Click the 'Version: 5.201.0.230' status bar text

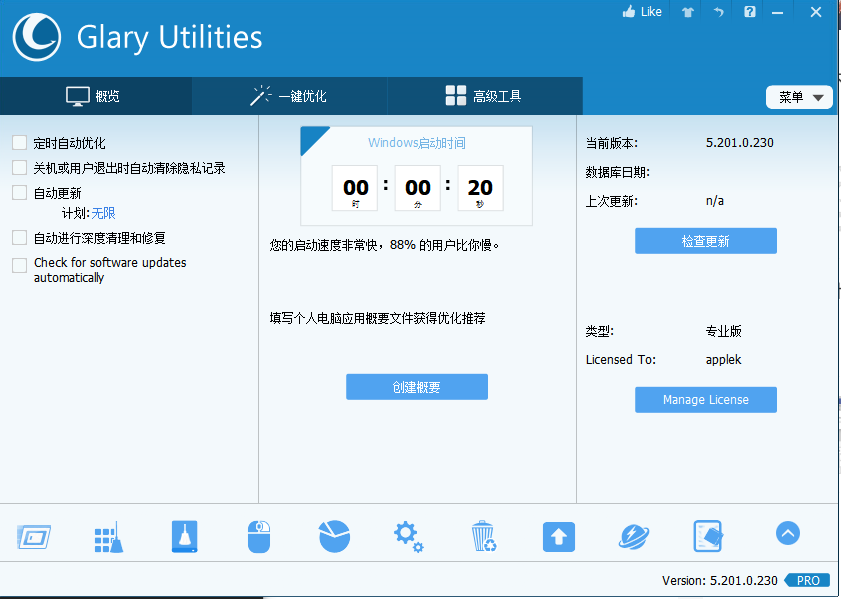click(720, 580)
